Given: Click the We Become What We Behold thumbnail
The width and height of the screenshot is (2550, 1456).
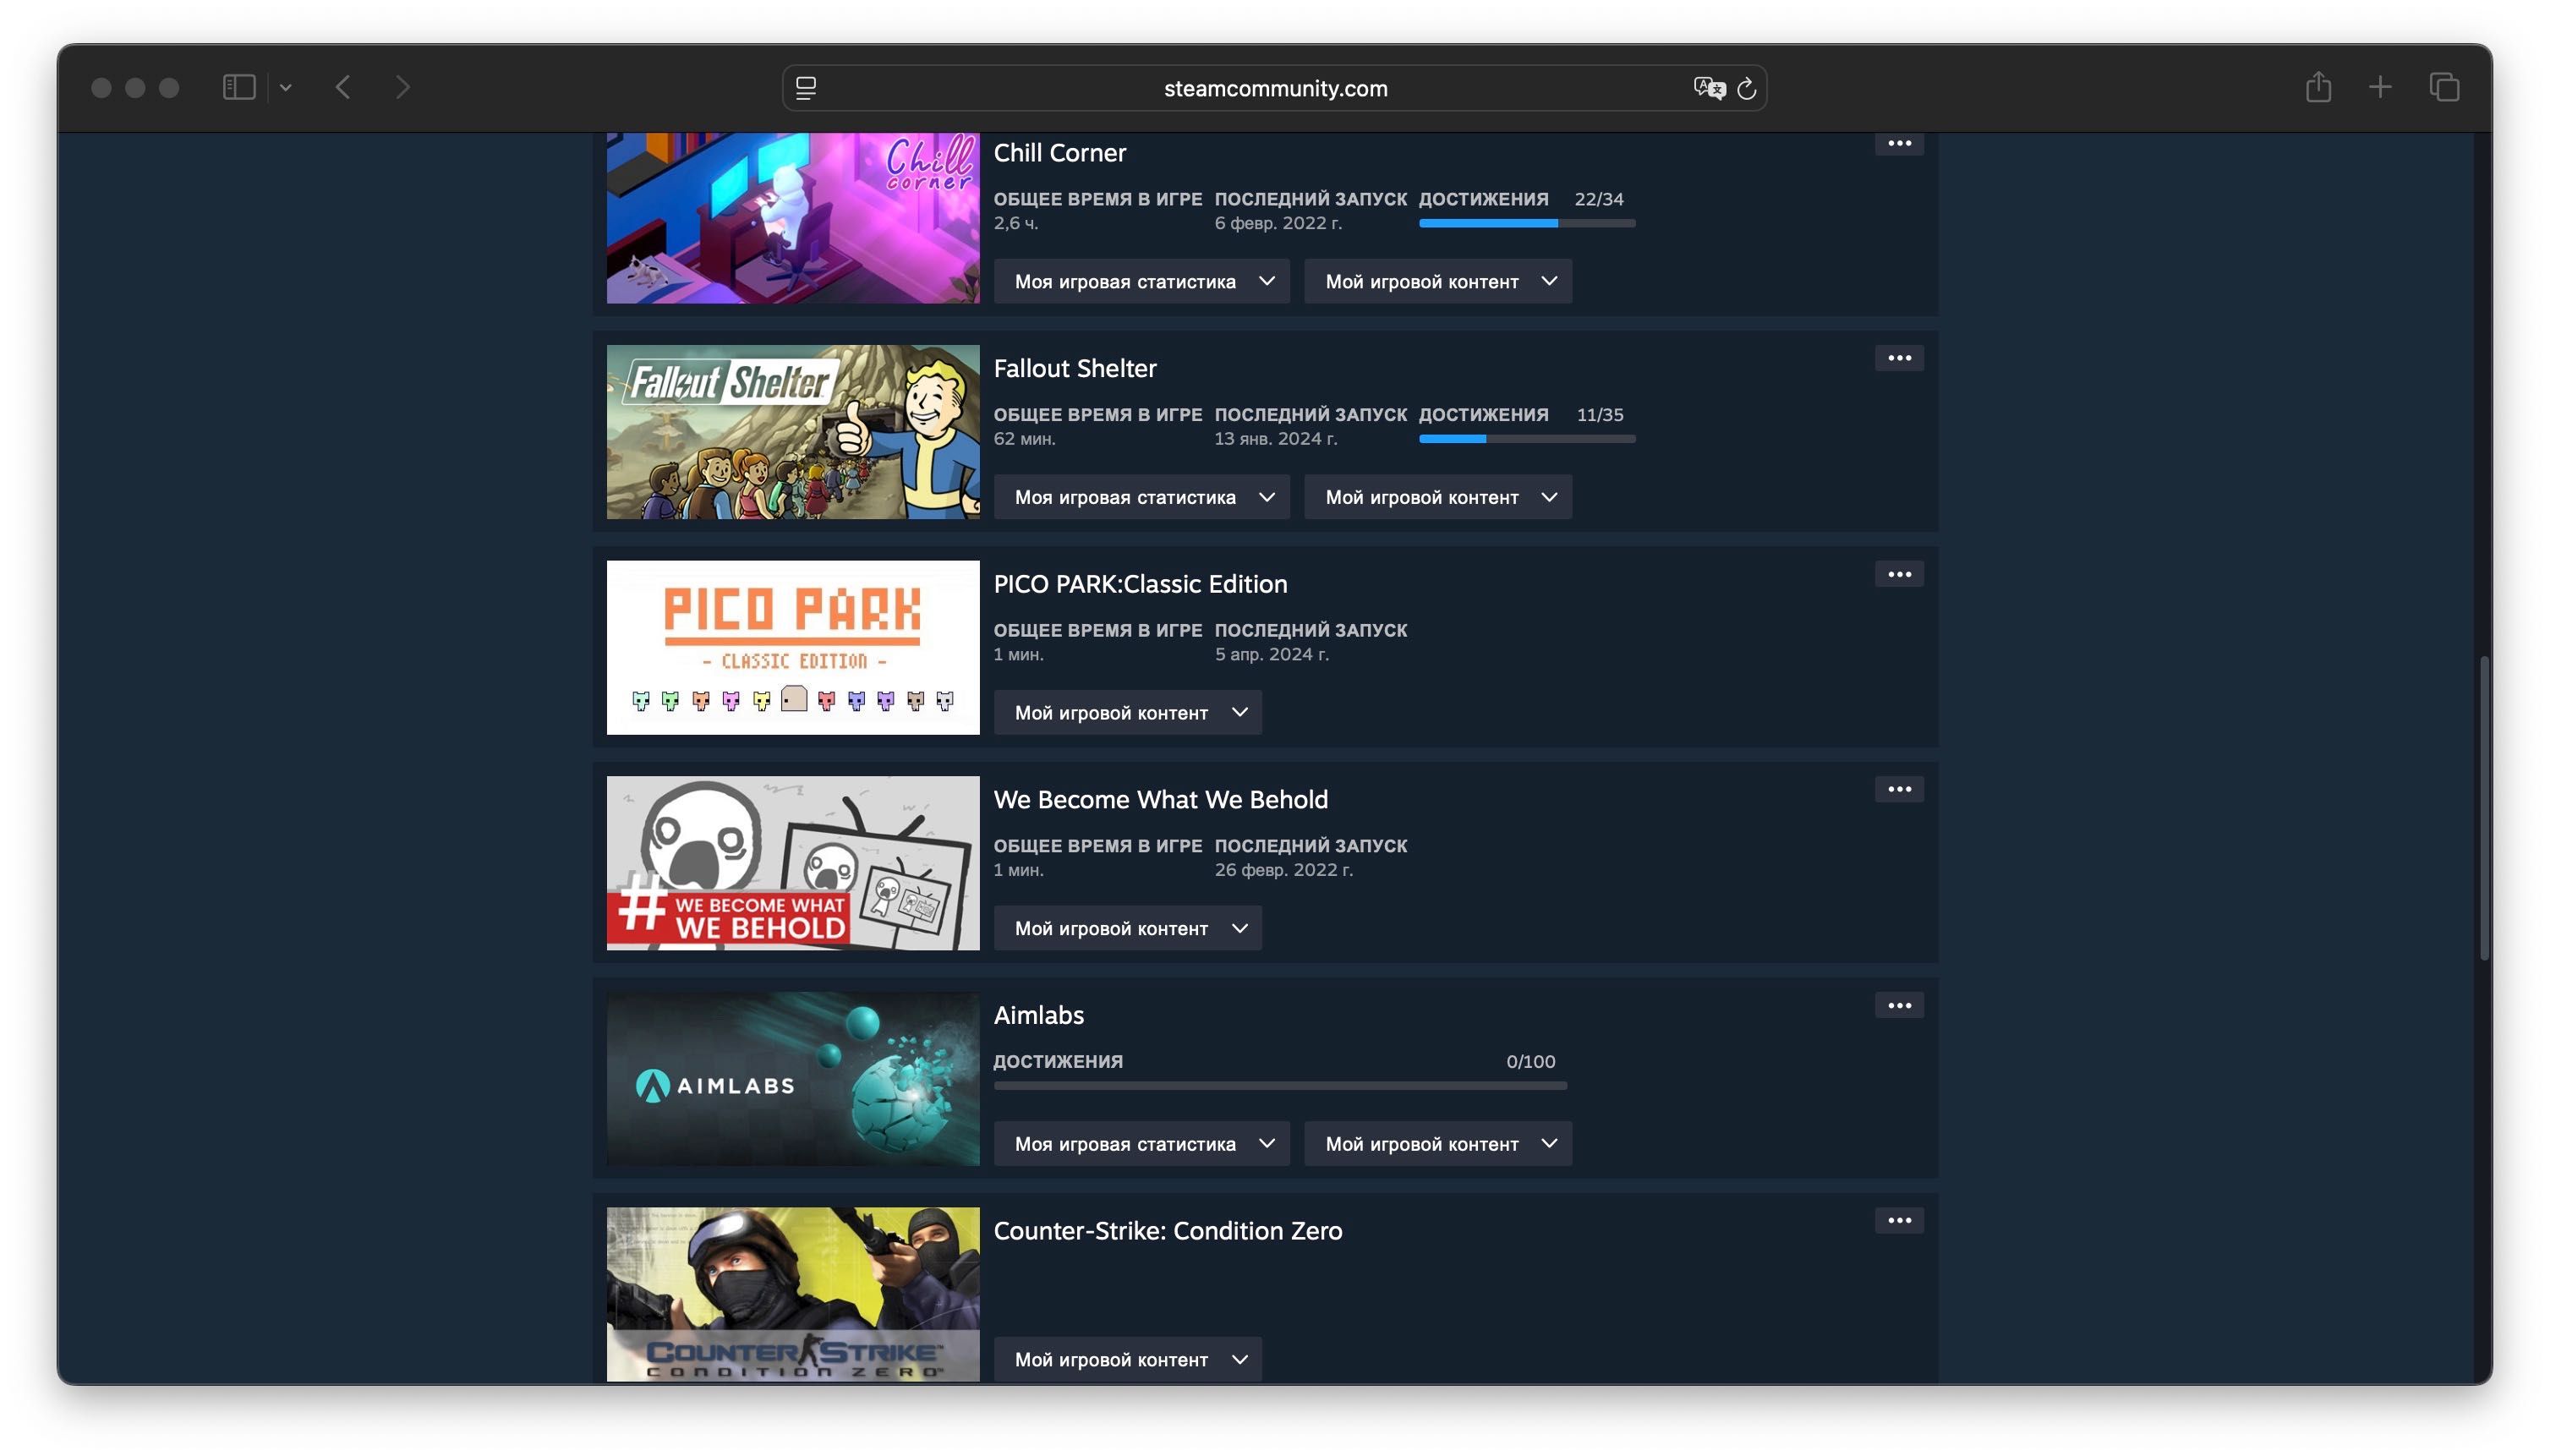Looking at the screenshot, I should 793,863.
